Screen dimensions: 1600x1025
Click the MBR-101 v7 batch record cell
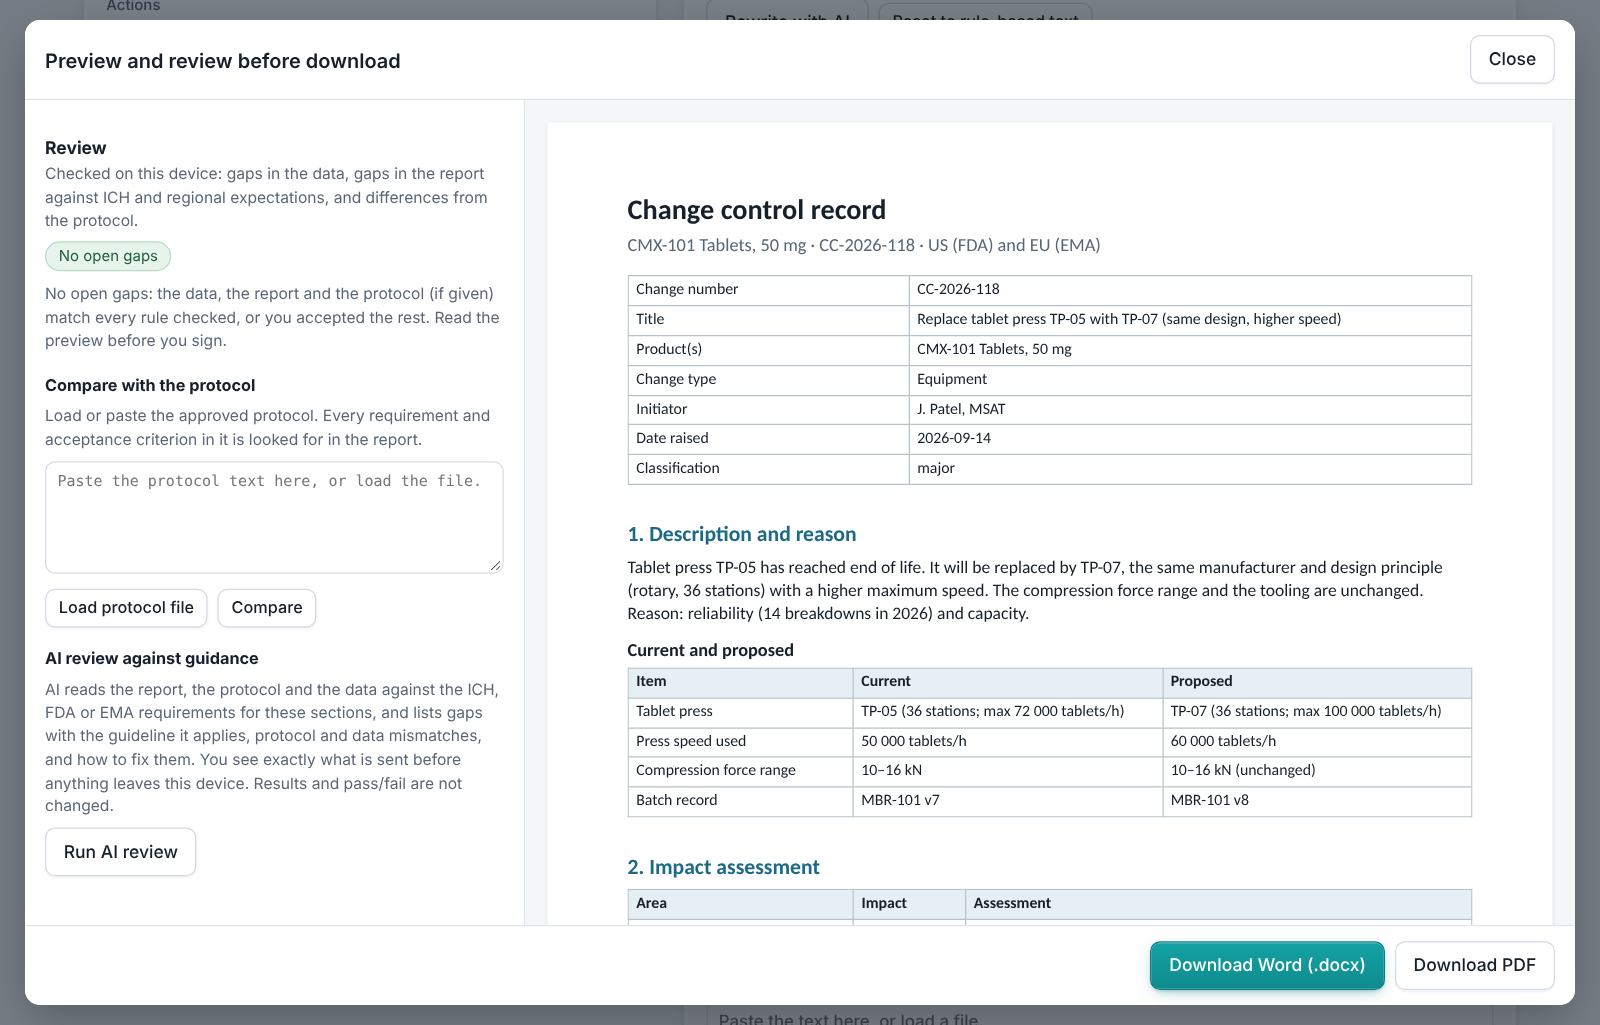(x=1007, y=801)
